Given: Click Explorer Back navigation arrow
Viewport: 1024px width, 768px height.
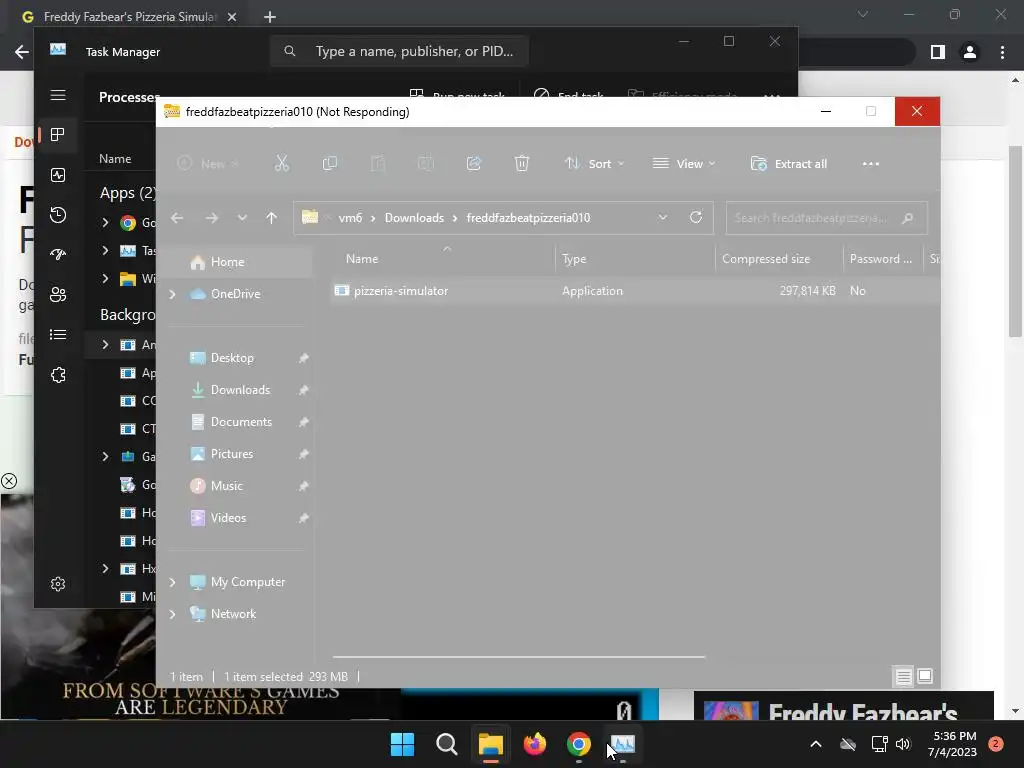Looking at the screenshot, I should pos(177,218).
